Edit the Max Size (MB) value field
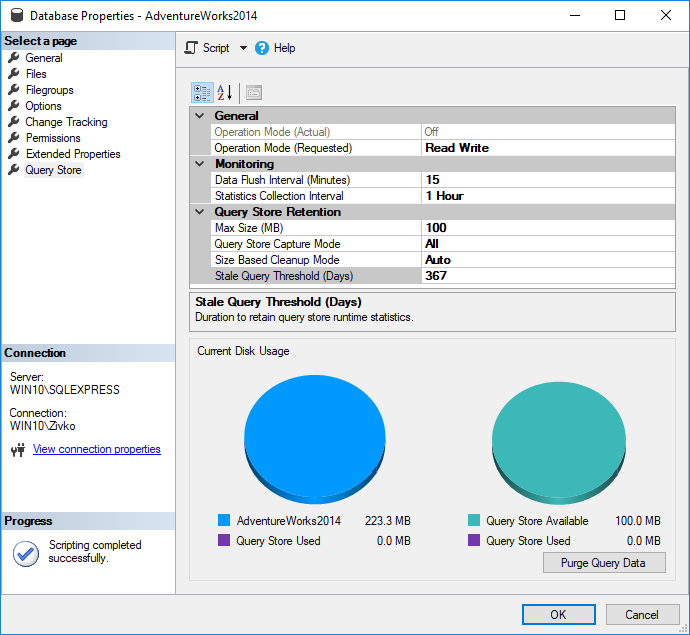The image size is (690, 635). click(548, 228)
